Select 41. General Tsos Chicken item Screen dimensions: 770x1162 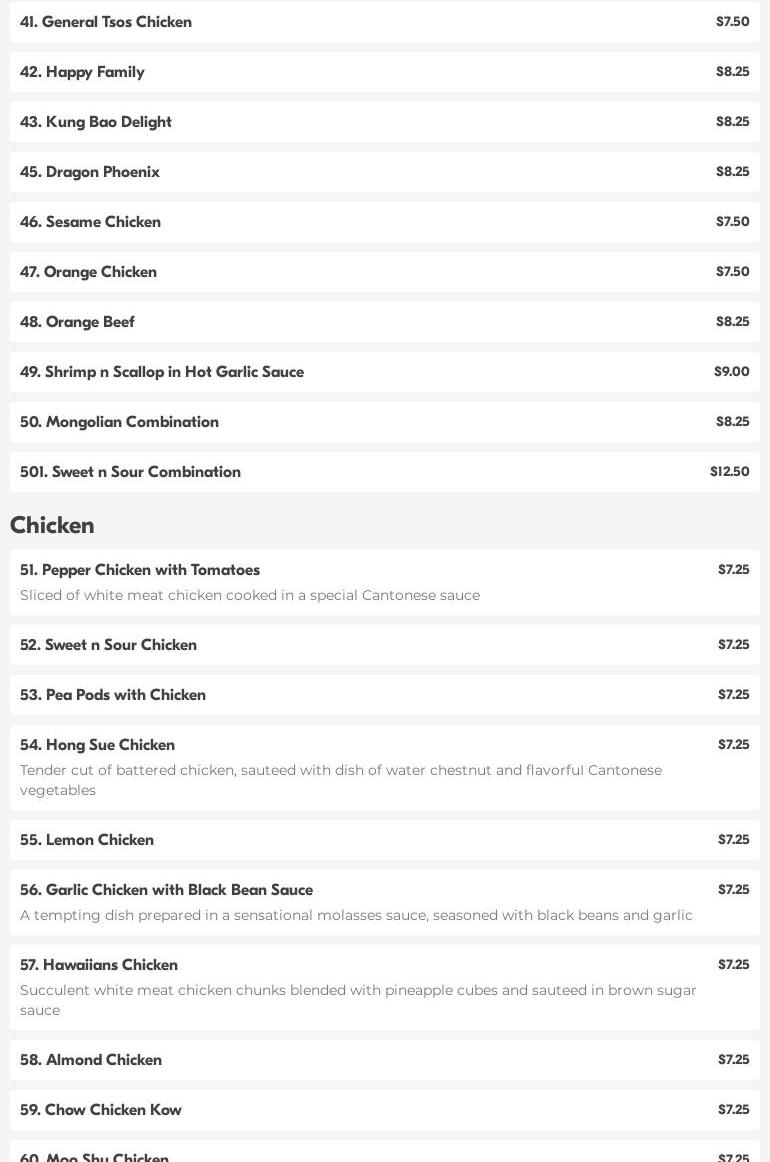point(106,22)
